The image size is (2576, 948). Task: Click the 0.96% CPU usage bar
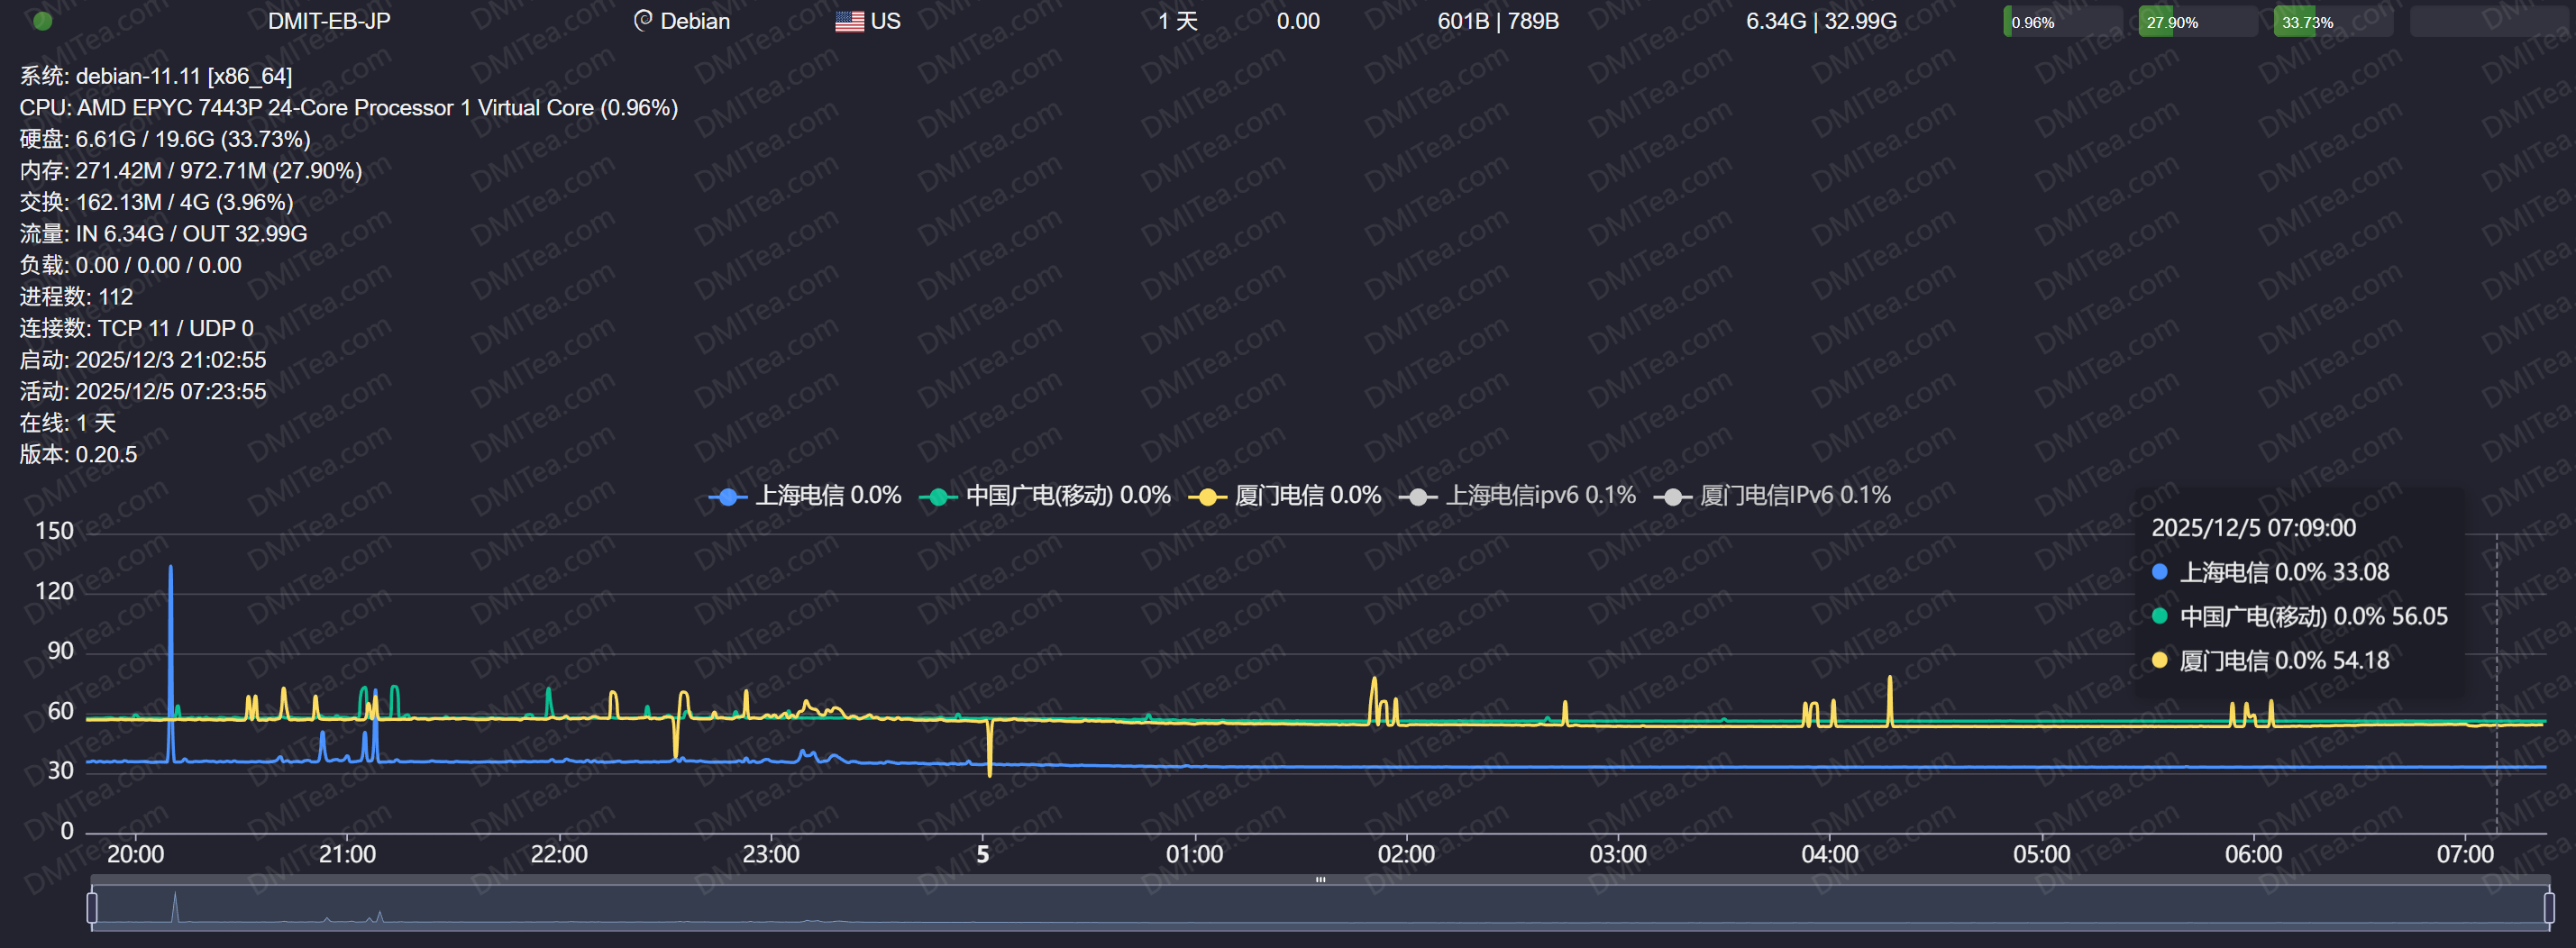[2062, 21]
